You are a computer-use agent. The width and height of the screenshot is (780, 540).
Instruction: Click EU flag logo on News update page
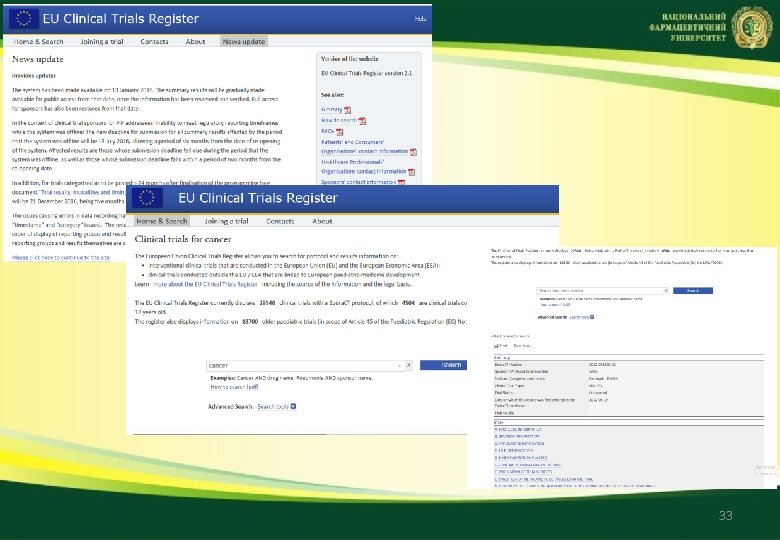click(23, 19)
